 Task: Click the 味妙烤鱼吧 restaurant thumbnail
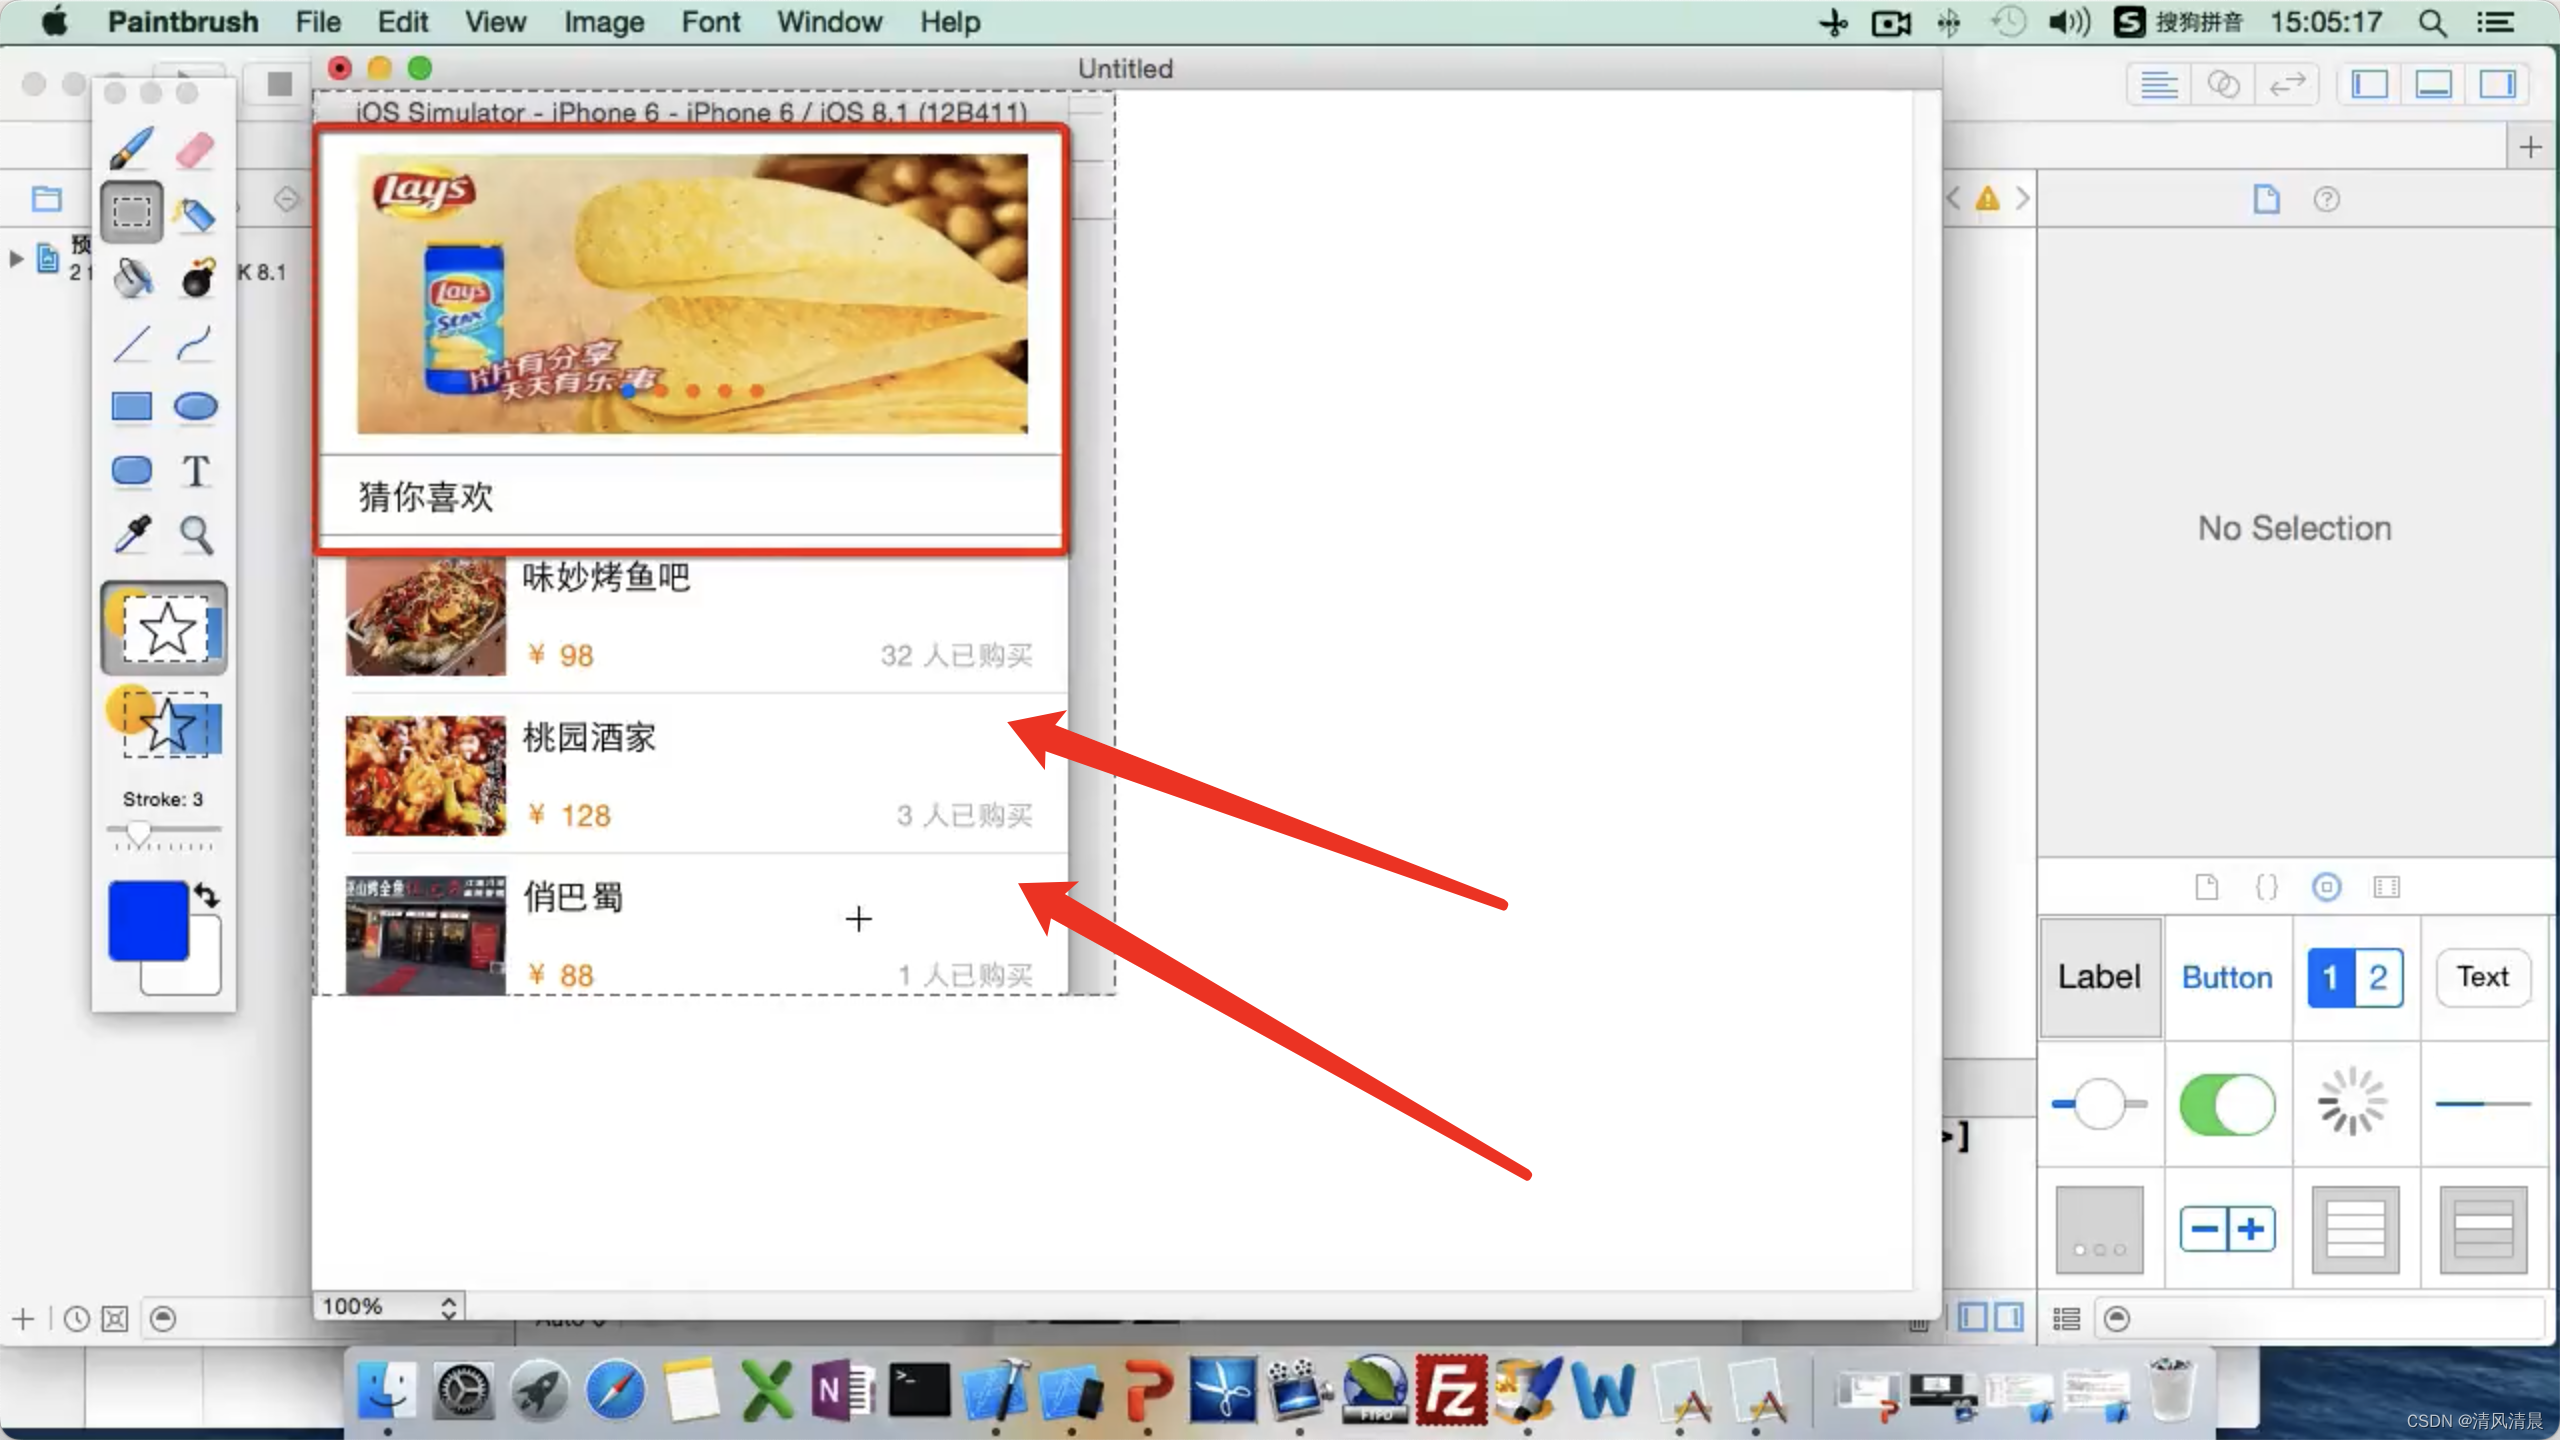(x=422, y=615)
